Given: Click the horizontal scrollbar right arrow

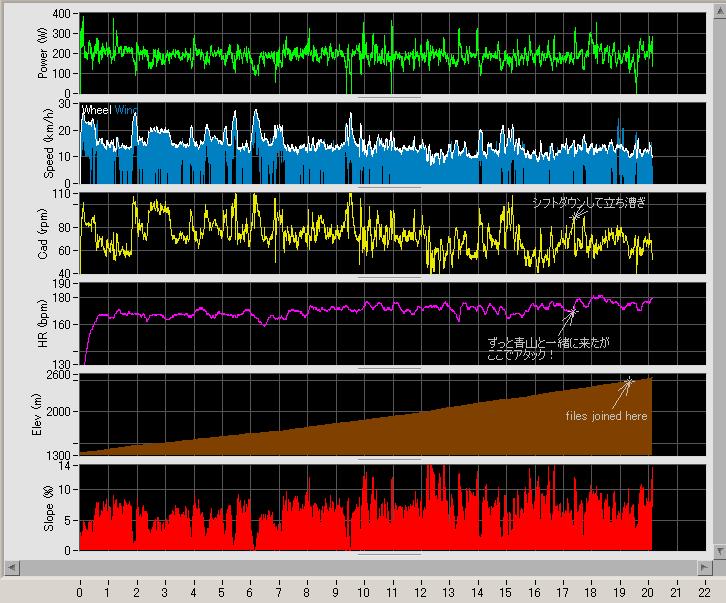Looking at the screenshot, I should tap(705, 568).
